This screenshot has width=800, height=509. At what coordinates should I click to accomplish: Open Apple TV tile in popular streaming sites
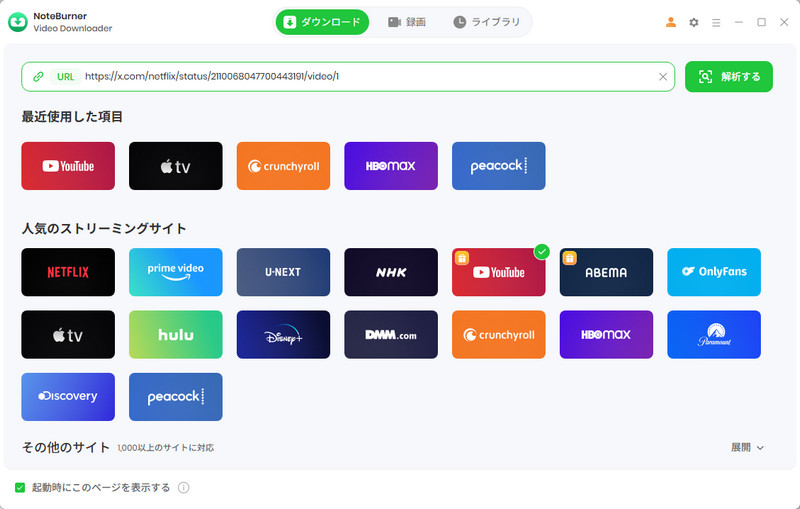click(x=68, y=335)
